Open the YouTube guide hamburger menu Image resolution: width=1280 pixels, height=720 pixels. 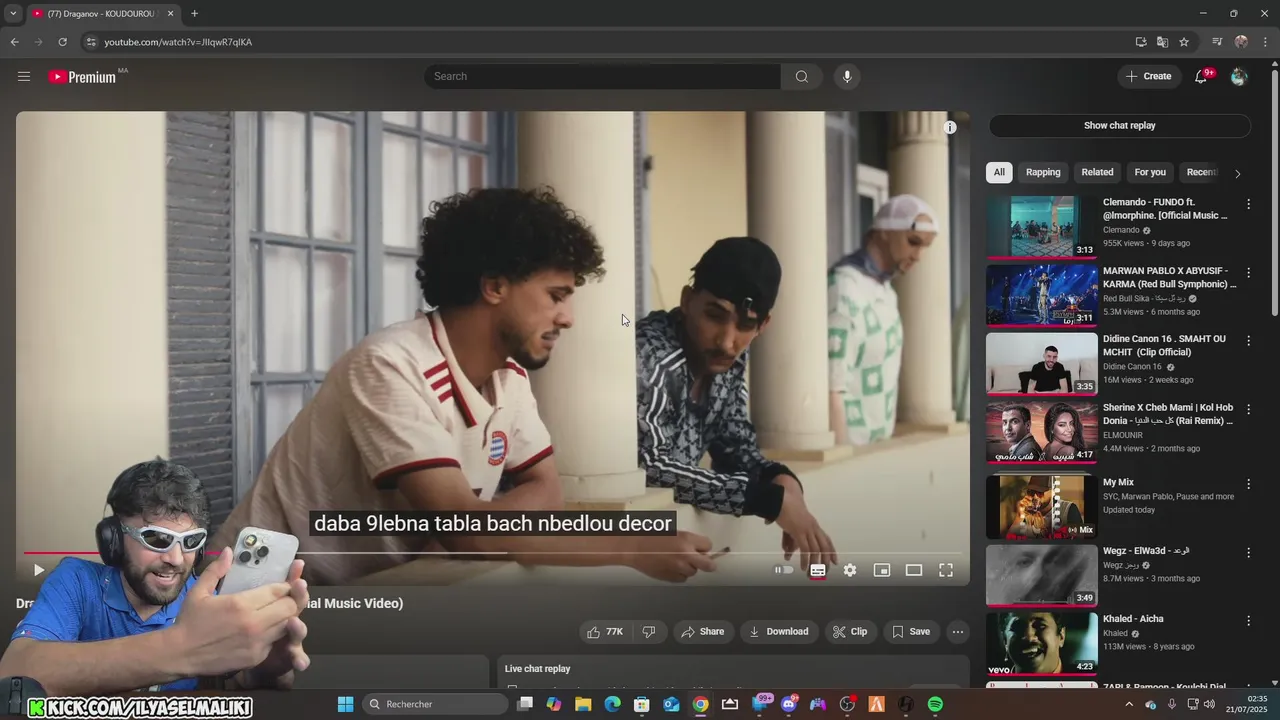[24, 76]
